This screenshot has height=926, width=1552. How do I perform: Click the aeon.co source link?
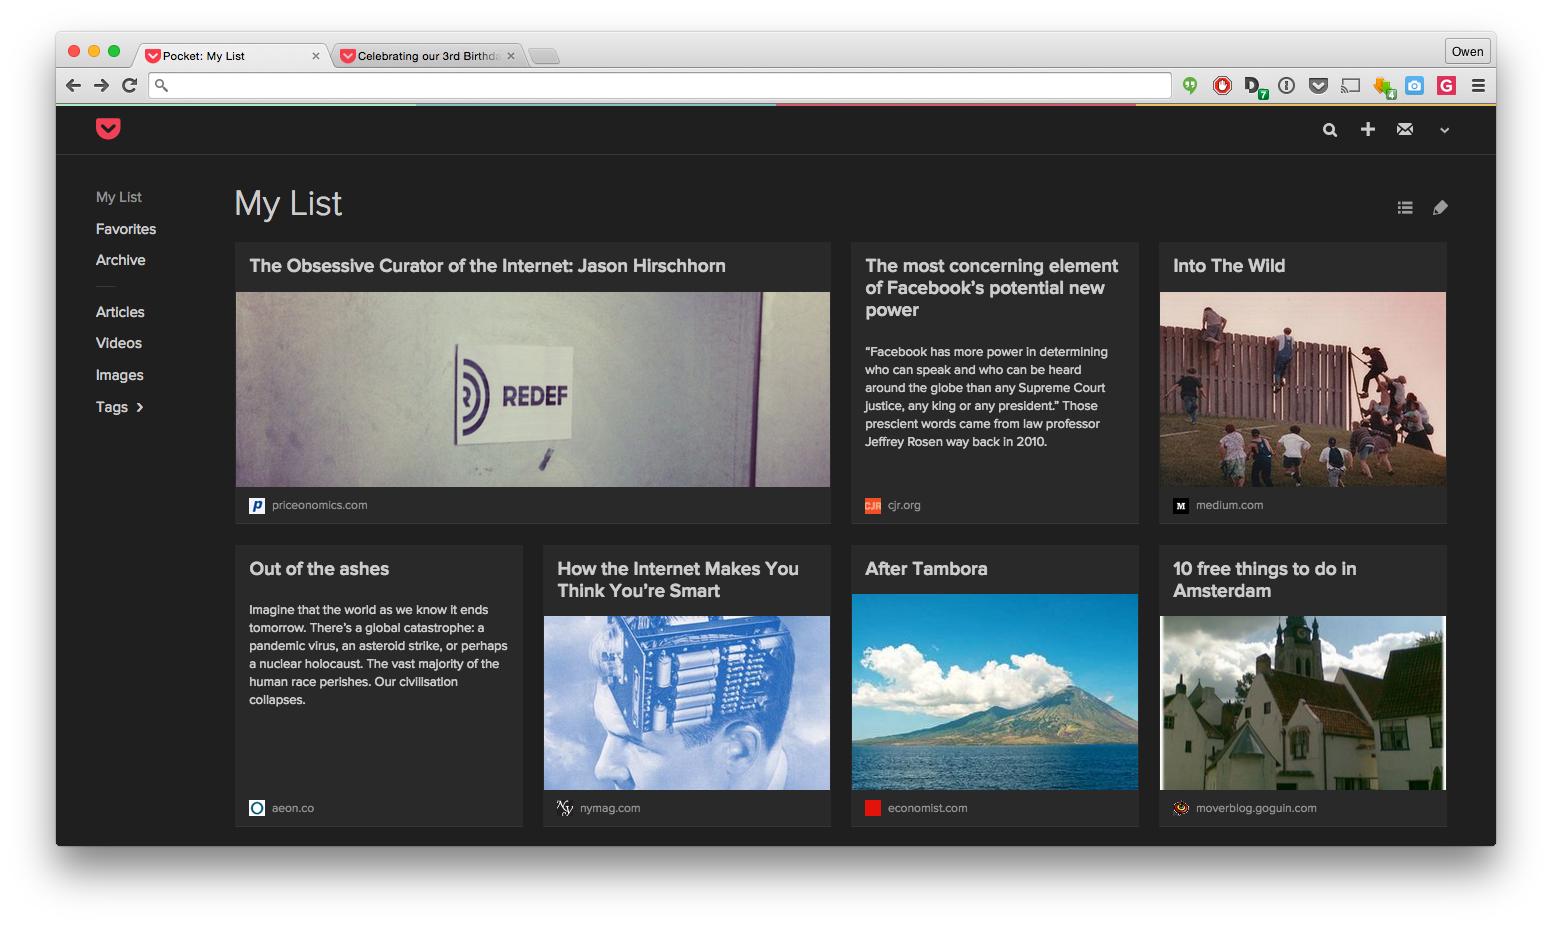pos(293,809)
